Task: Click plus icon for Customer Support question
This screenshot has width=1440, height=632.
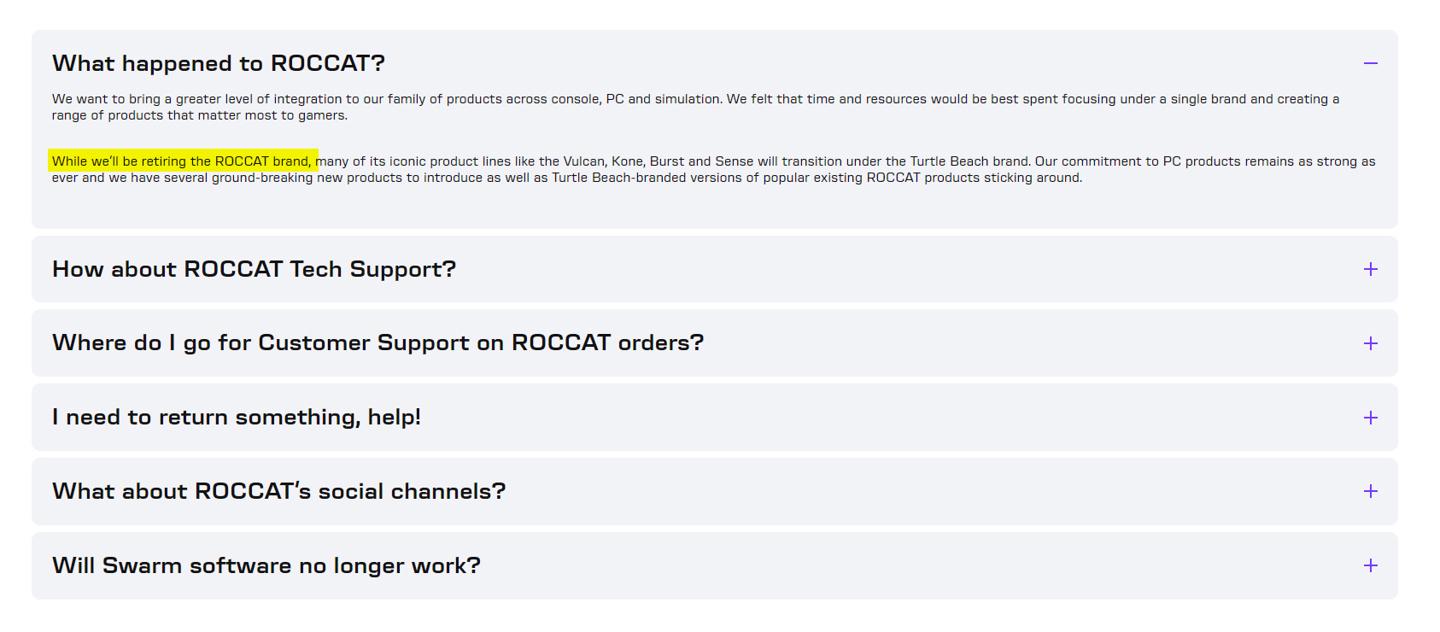Action: coord(1370,343)
